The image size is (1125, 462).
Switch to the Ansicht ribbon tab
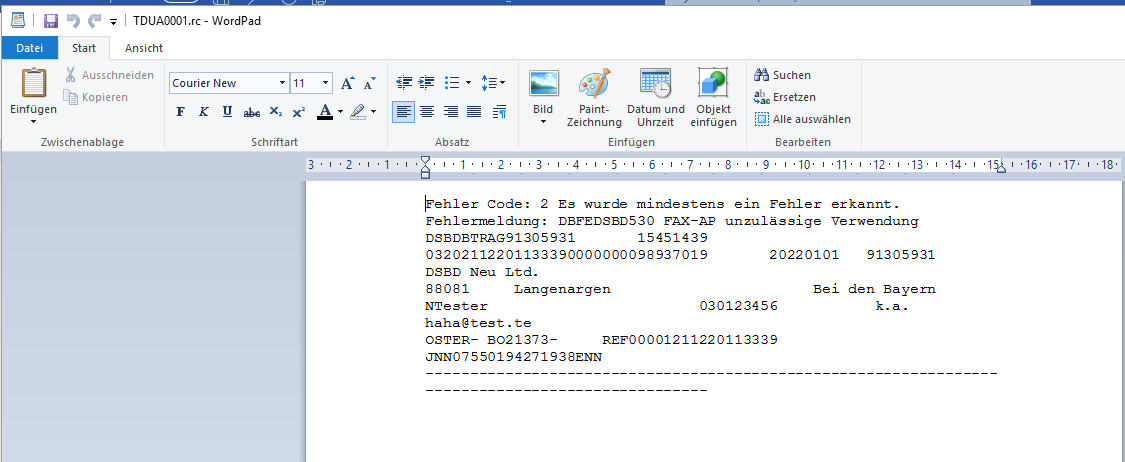pos(143,48)
